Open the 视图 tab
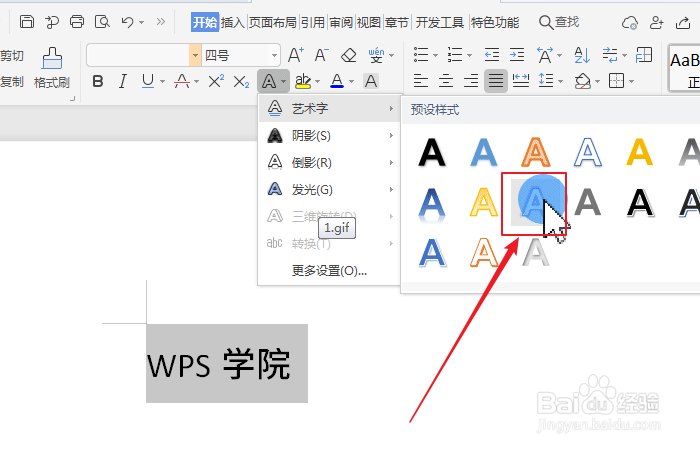Viewport: 700px width, 450px height. coord(369,22)
